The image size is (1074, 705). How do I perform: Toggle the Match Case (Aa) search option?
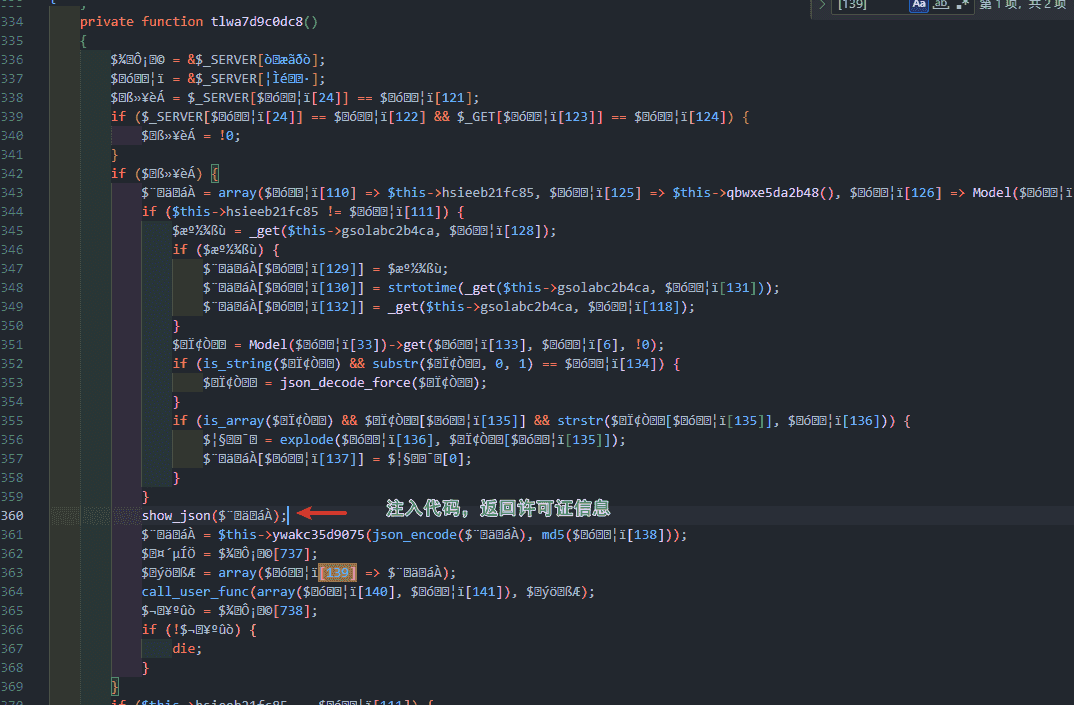tap(919, 5)
